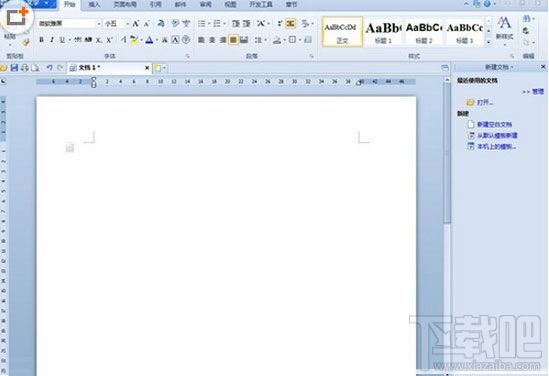Switch to the 引用 (References) tab
This screenshot has width=549, height=376.
pos(155,4)
